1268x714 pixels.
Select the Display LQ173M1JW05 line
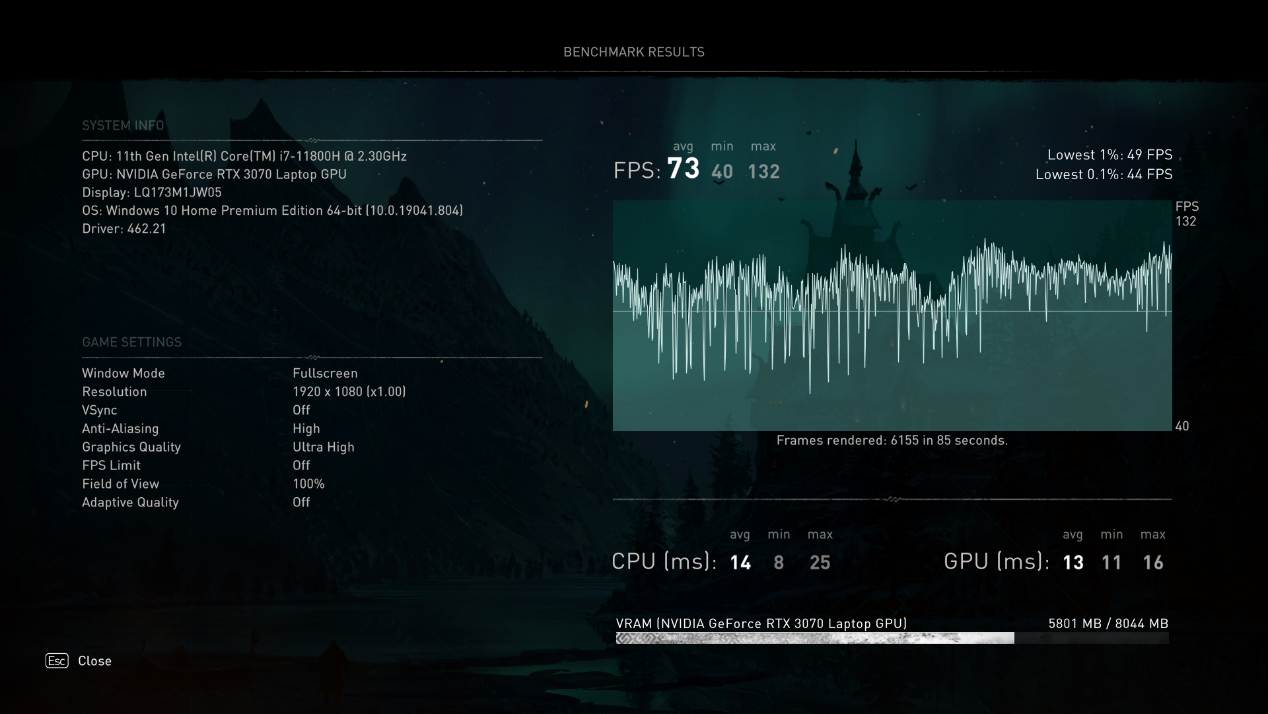152,192
